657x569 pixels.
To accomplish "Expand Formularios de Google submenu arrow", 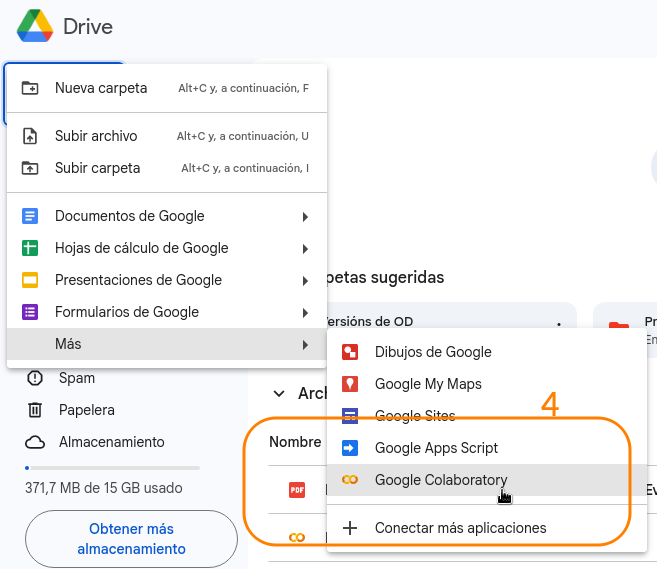I will coord(305,313).
